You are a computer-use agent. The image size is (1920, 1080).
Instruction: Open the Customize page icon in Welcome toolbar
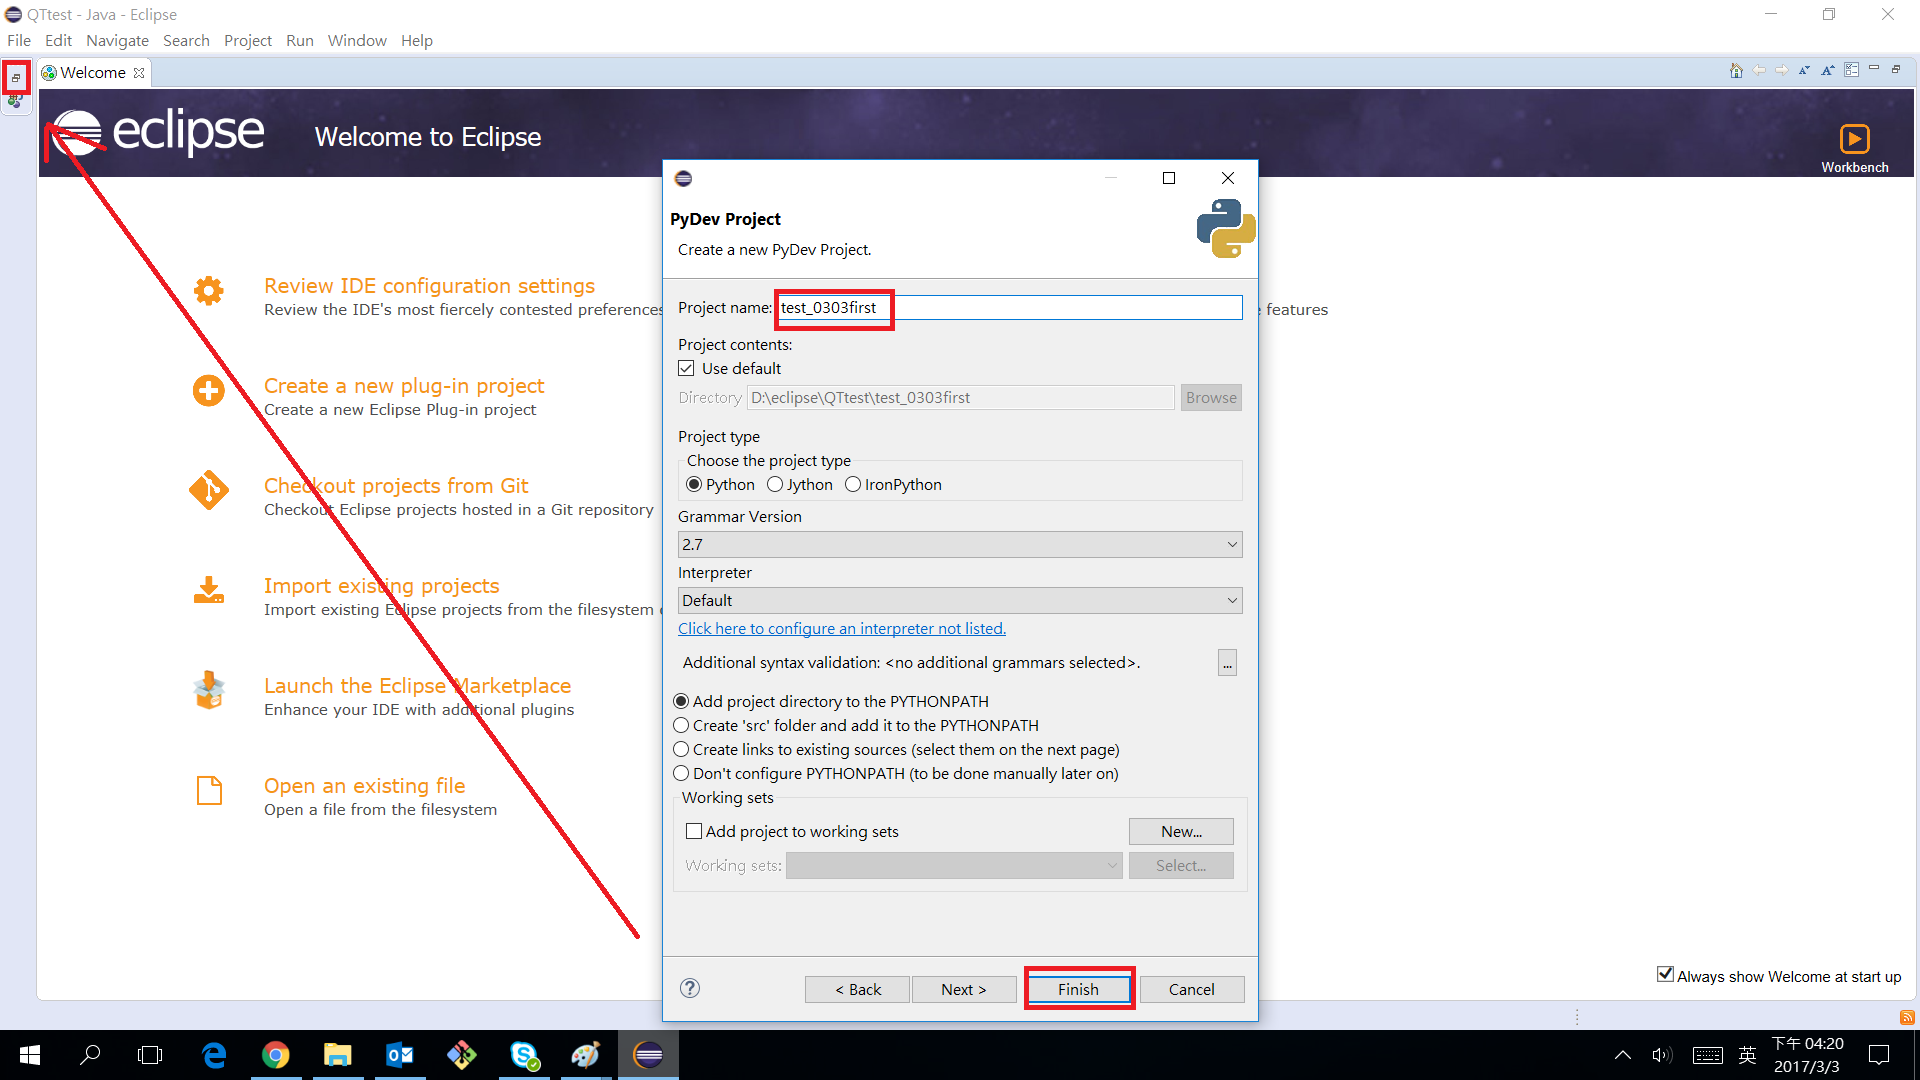click(x=1852, y=70)
